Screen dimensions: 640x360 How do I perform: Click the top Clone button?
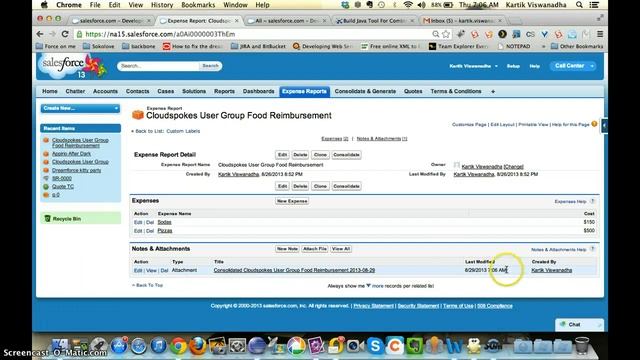(320, 155)
